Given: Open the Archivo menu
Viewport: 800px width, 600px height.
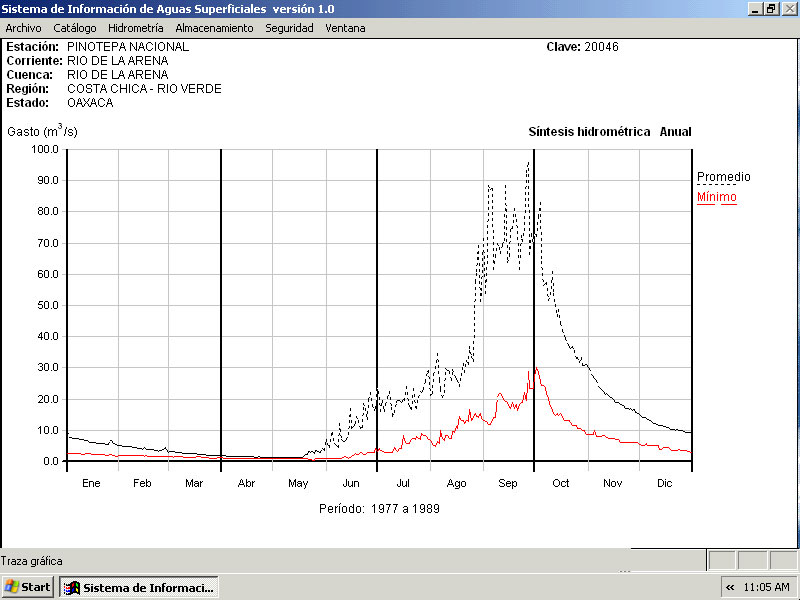Looking at the screenshot, I should 23,28.
